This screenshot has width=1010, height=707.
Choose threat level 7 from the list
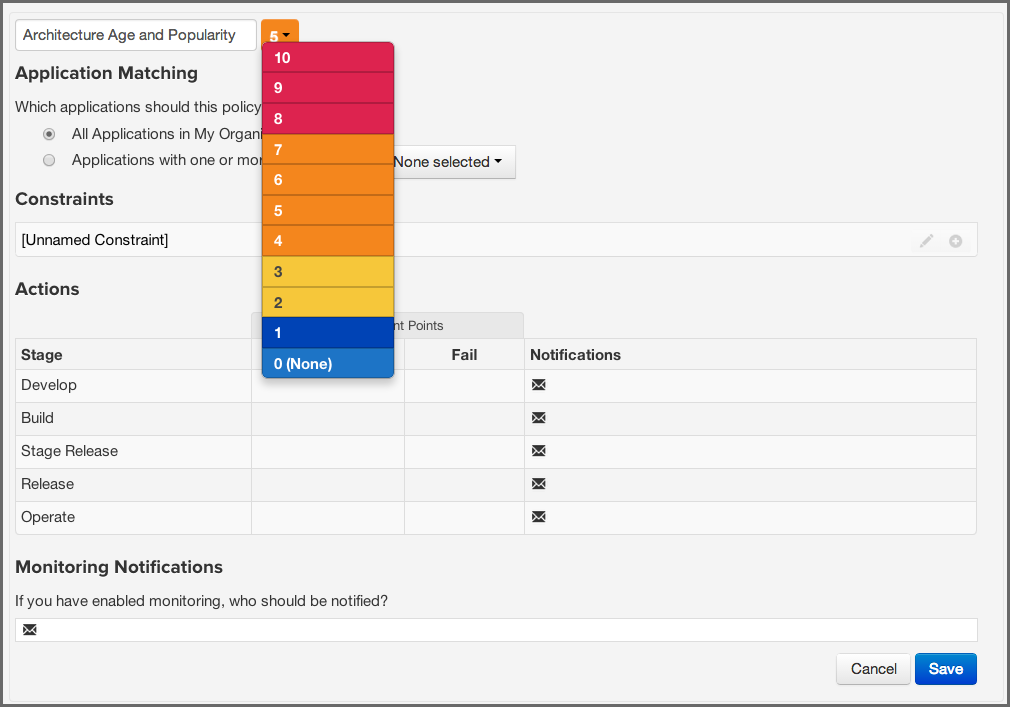328,149
